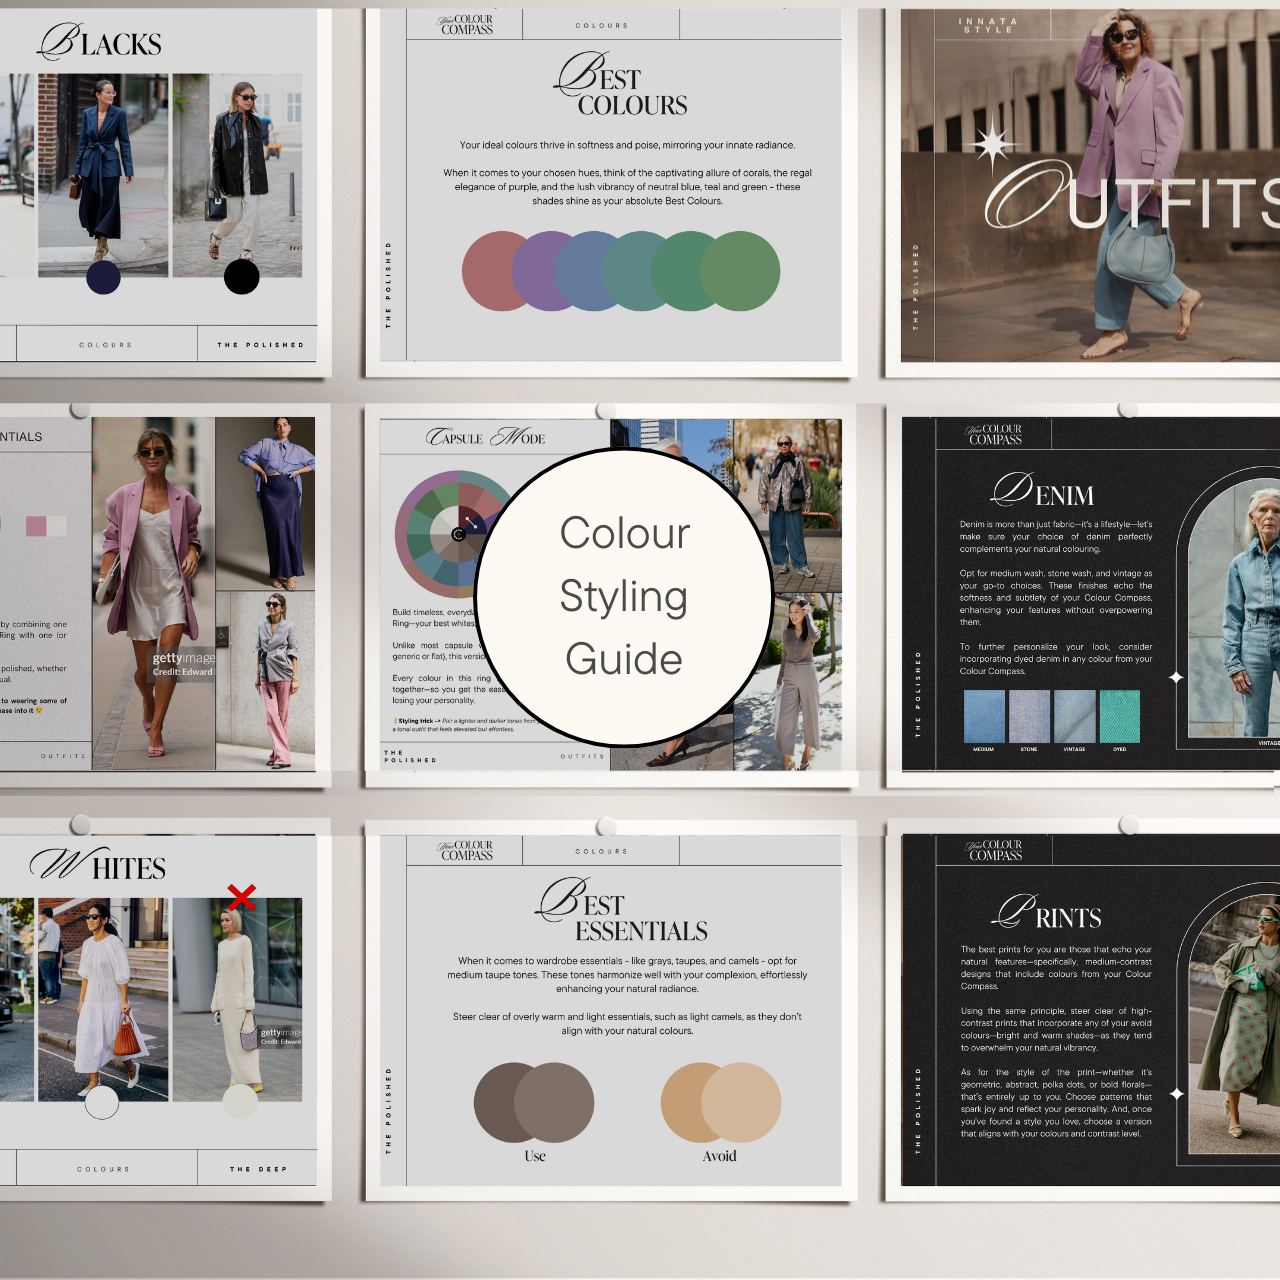Click the red X mark on Whites card
The image size is (1280, 1280).
241,897
